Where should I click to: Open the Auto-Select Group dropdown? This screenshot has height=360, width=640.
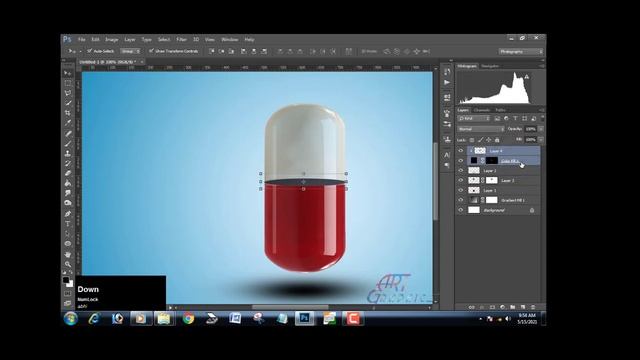(x=130, y=51)
